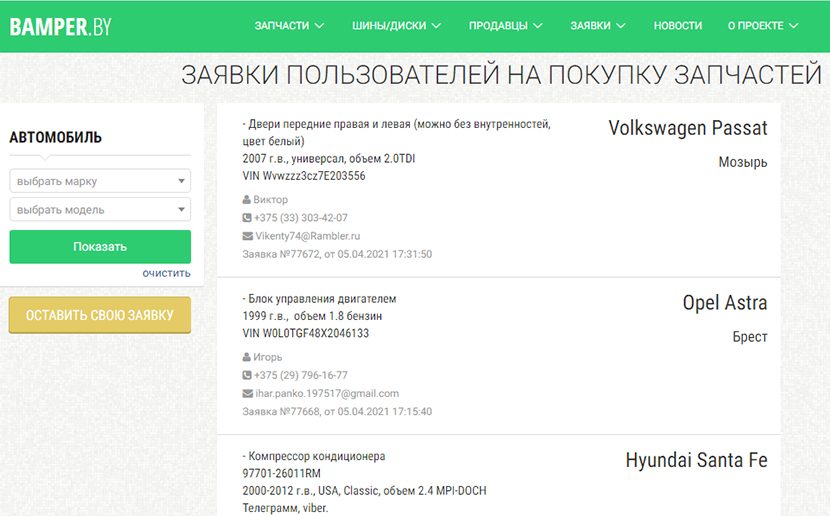Go to the НОВОСТИ page
The height and width of the screenshot is (516, 830).
point(677,26)
